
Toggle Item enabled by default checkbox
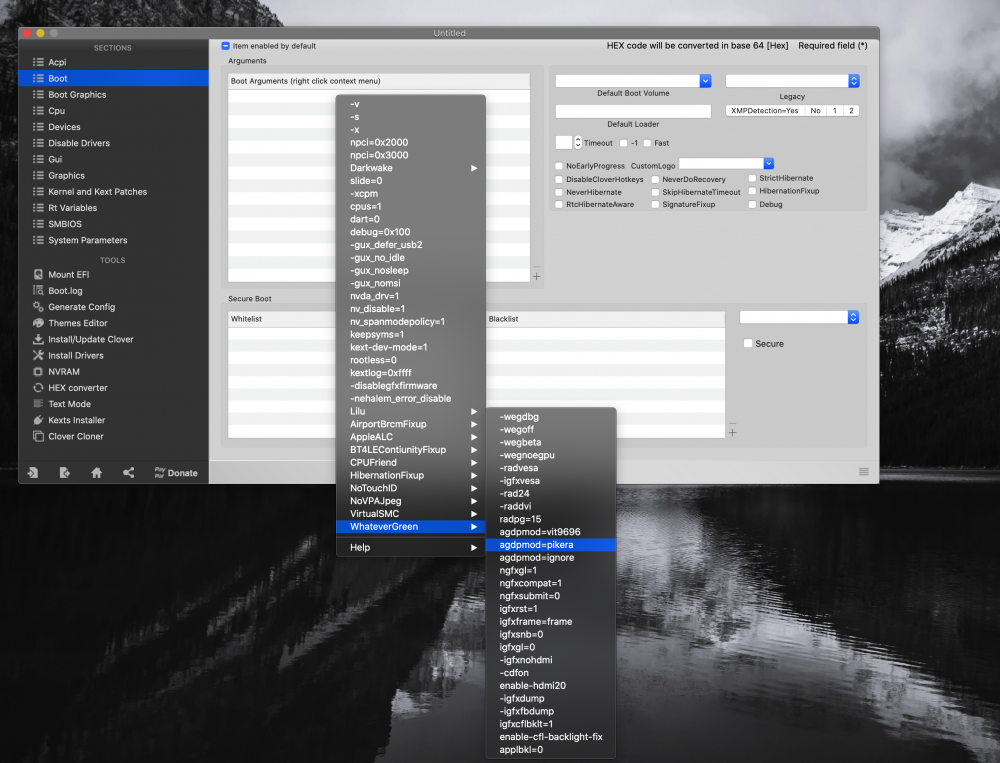tap(225, 46)
